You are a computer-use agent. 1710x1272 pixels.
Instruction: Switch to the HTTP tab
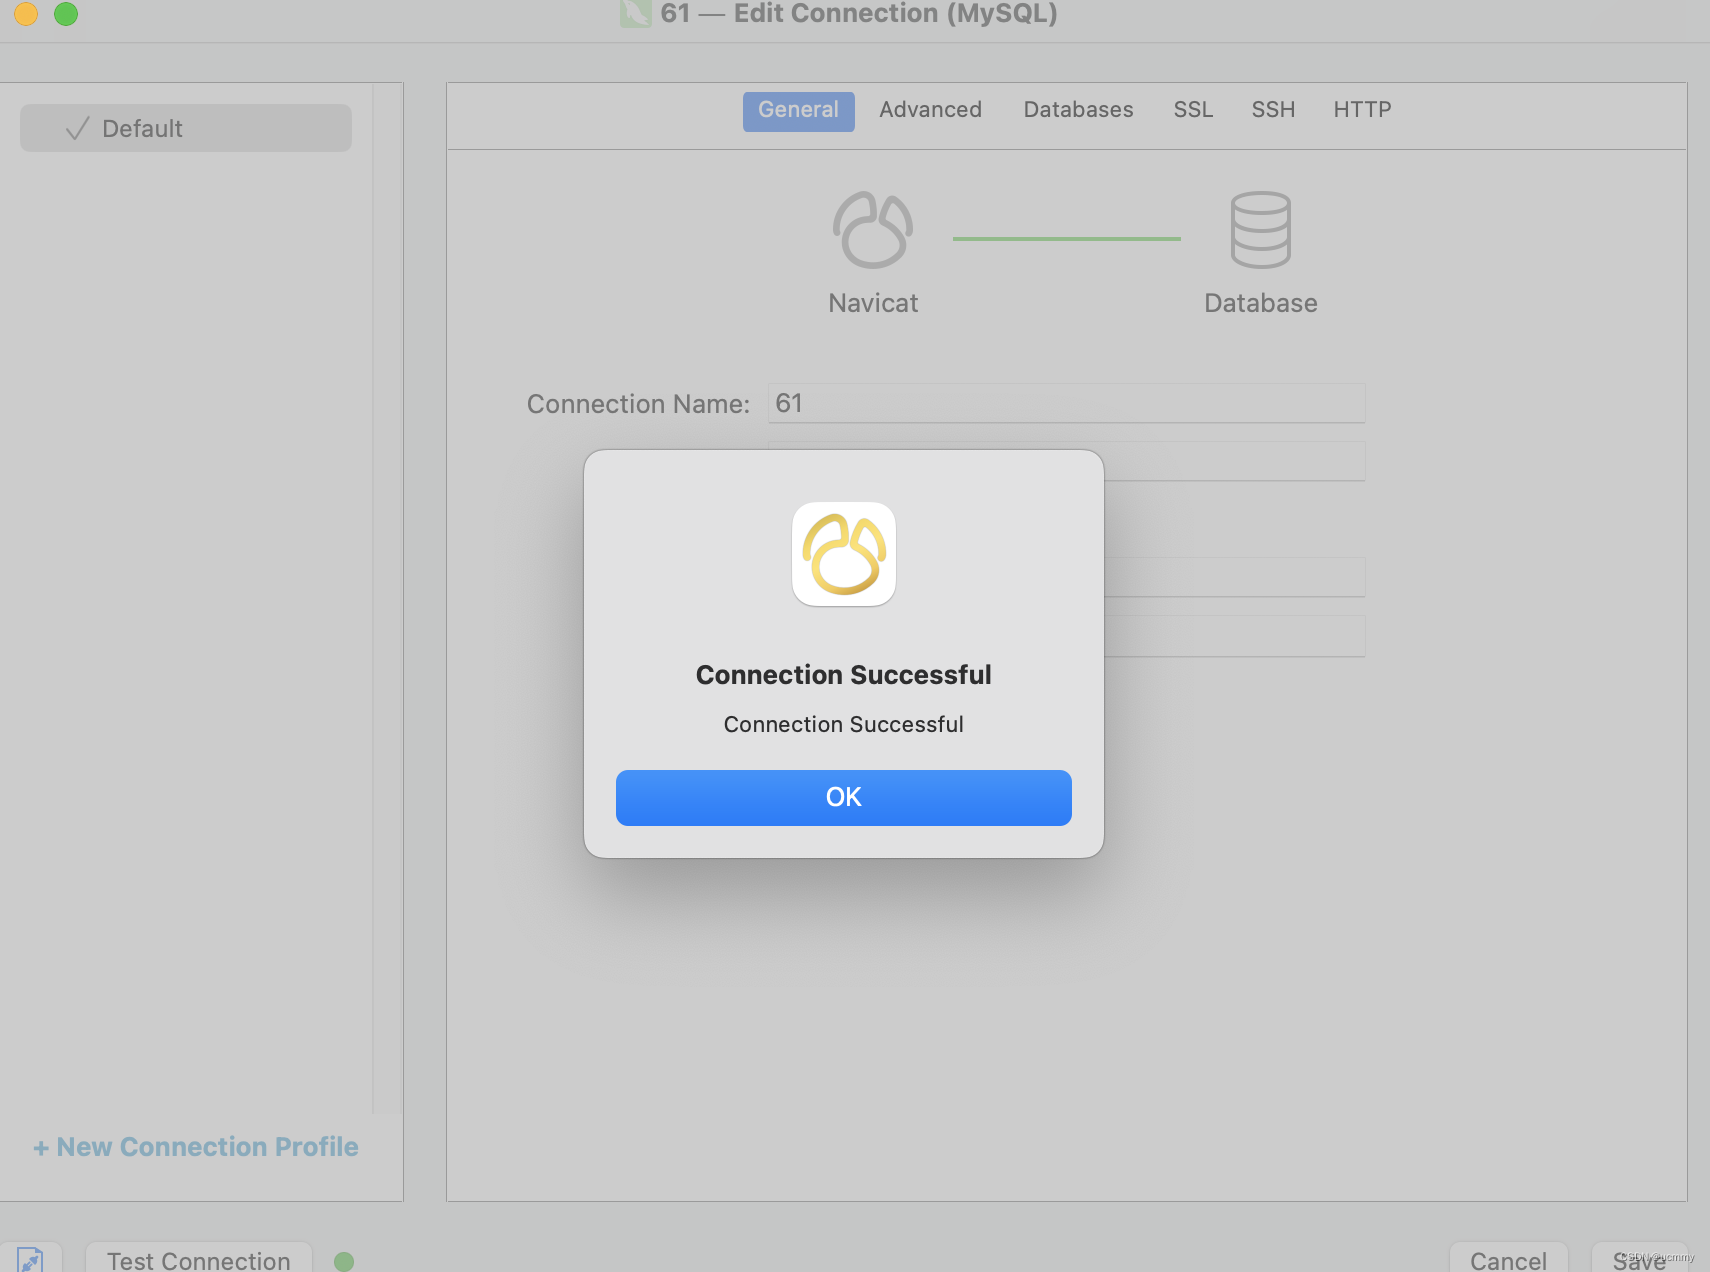[1361, 110]
